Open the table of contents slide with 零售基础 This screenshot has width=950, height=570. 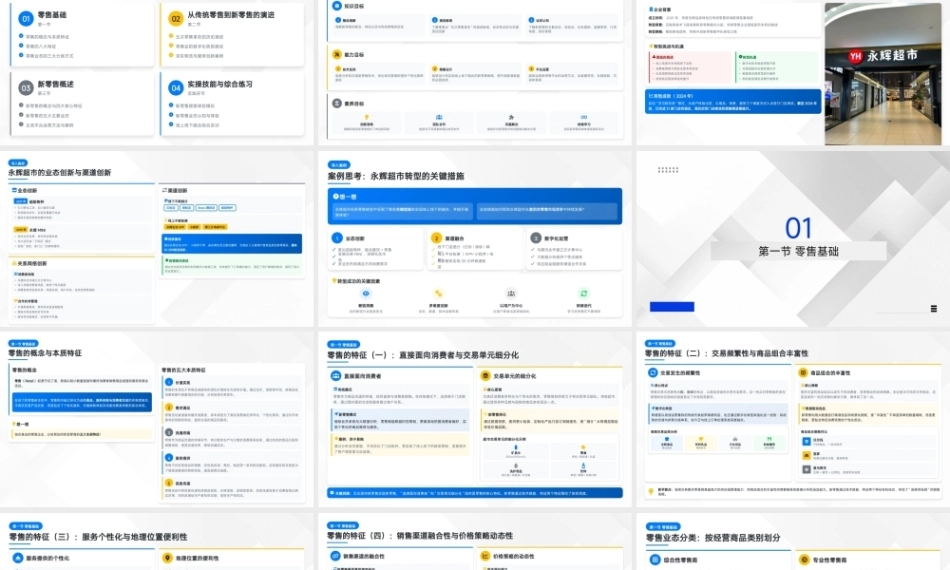click(156, 72)
